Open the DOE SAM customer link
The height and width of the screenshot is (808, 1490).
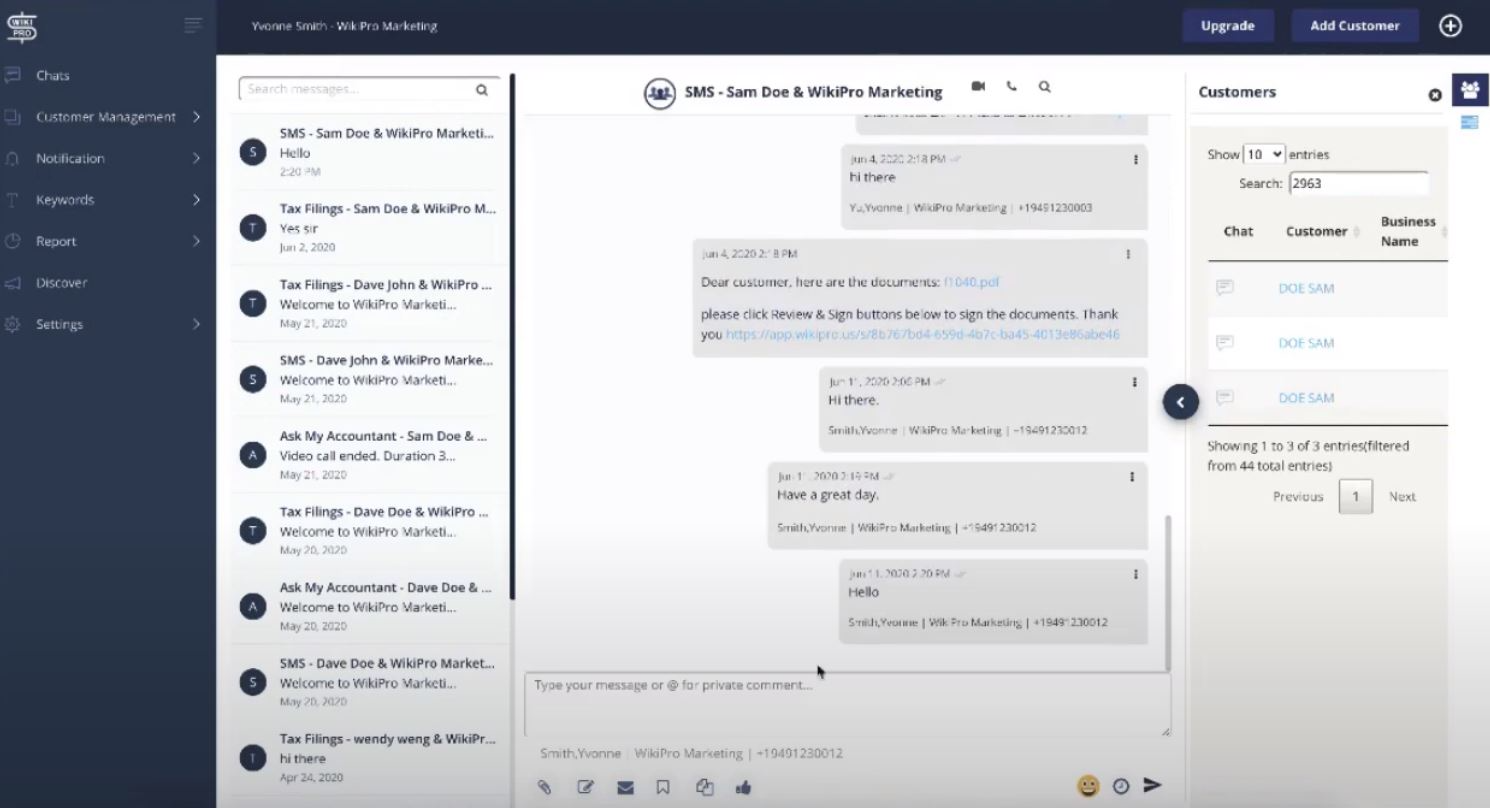[1306, 288]
